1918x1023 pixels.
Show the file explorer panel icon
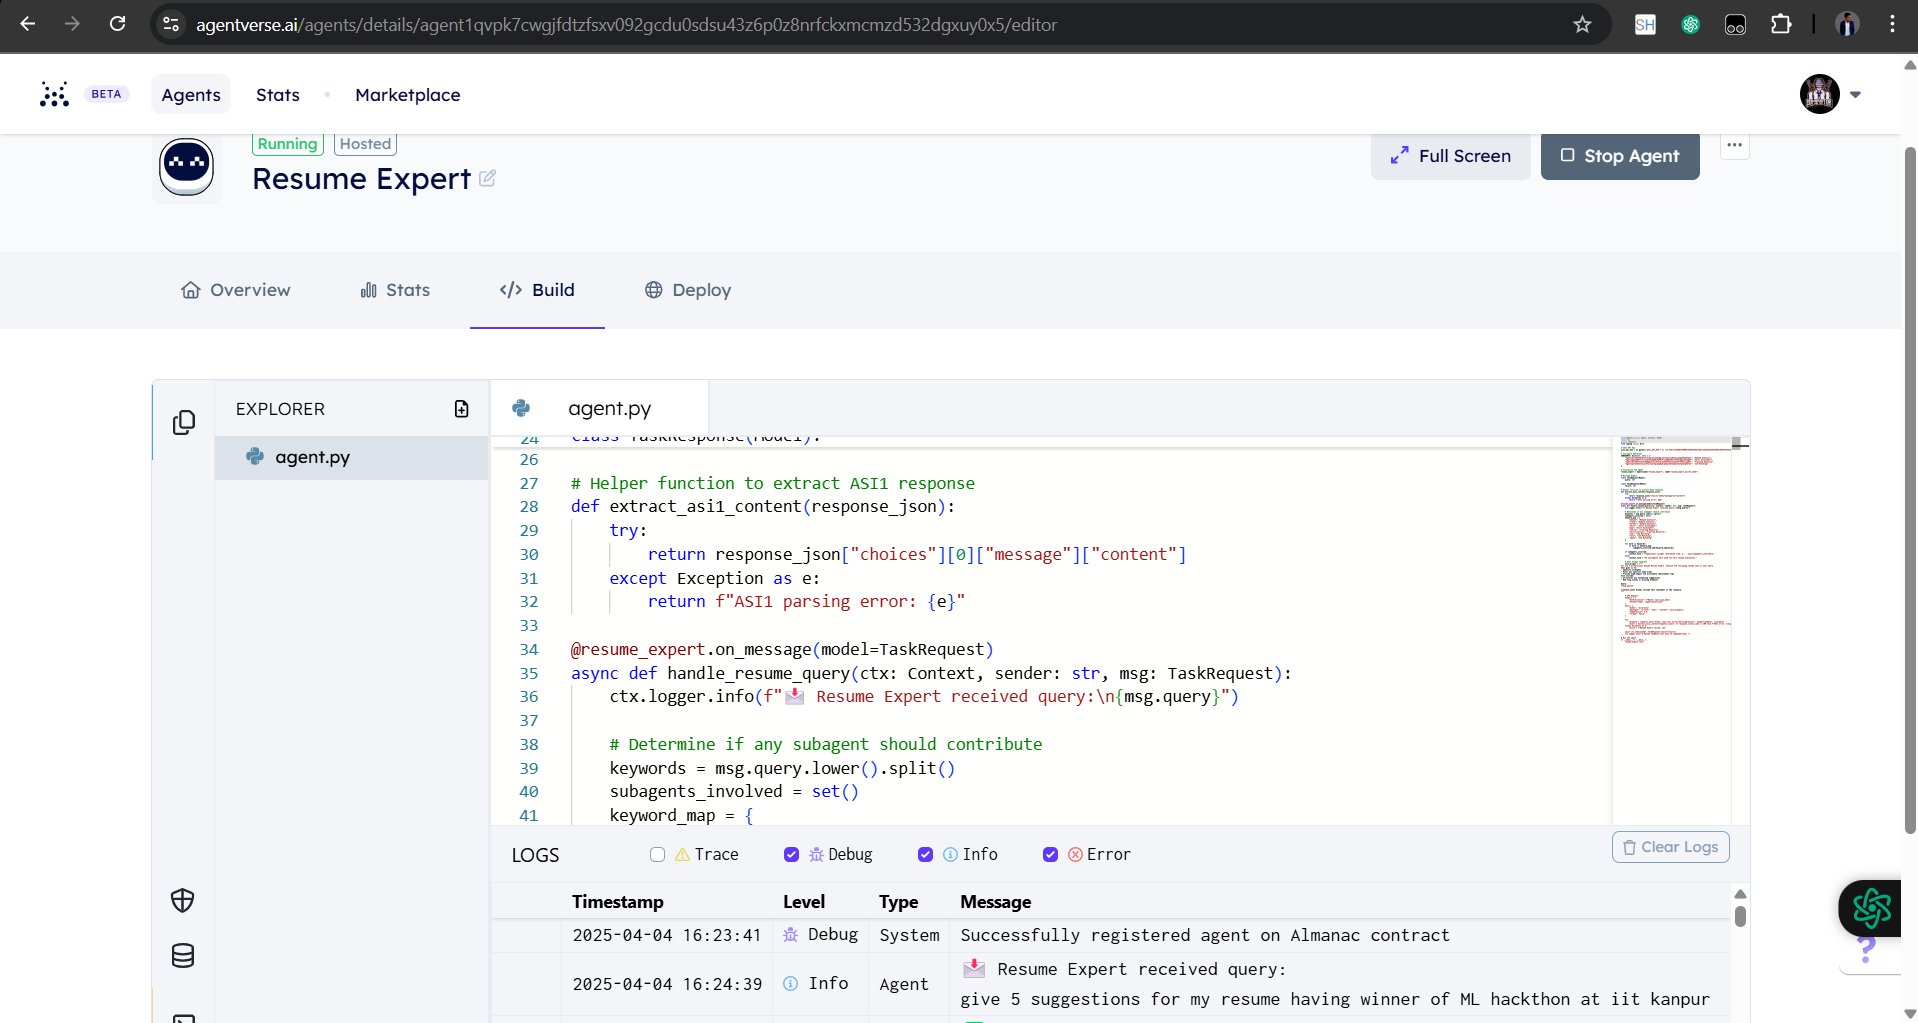[x=183, y=422]
